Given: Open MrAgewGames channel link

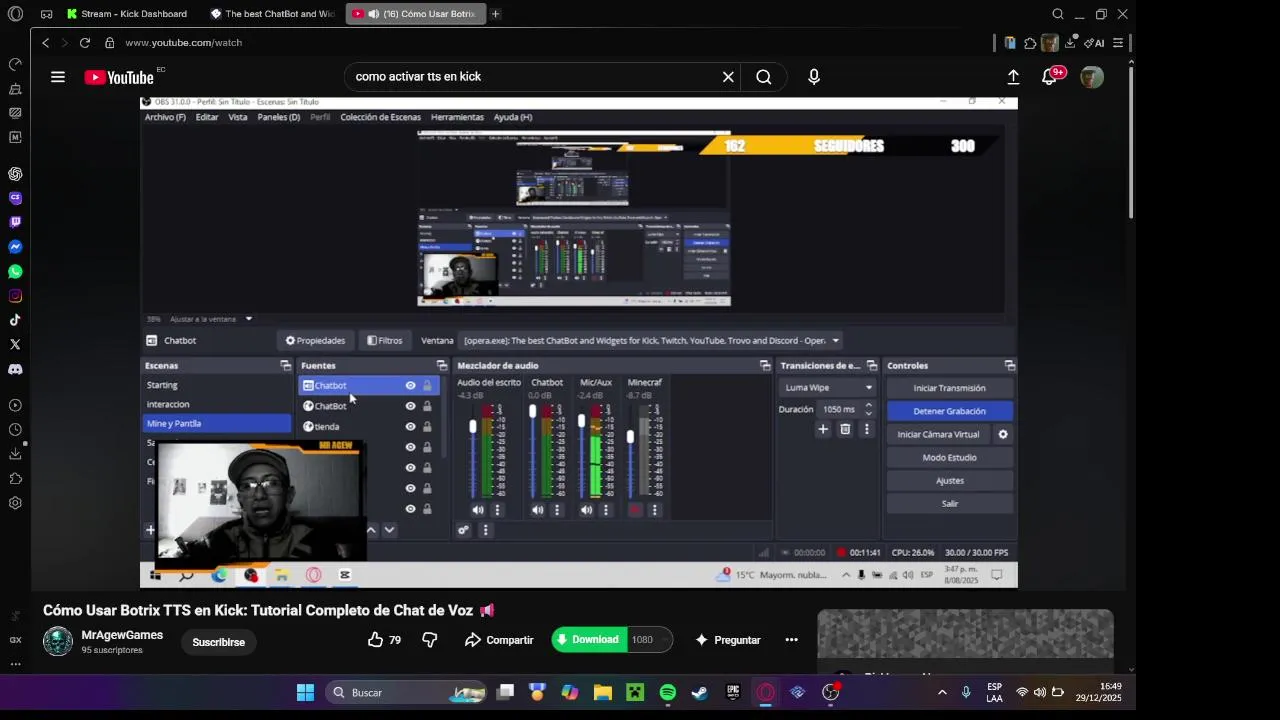Looking at the screenshot, I should (x=122, y=635).
